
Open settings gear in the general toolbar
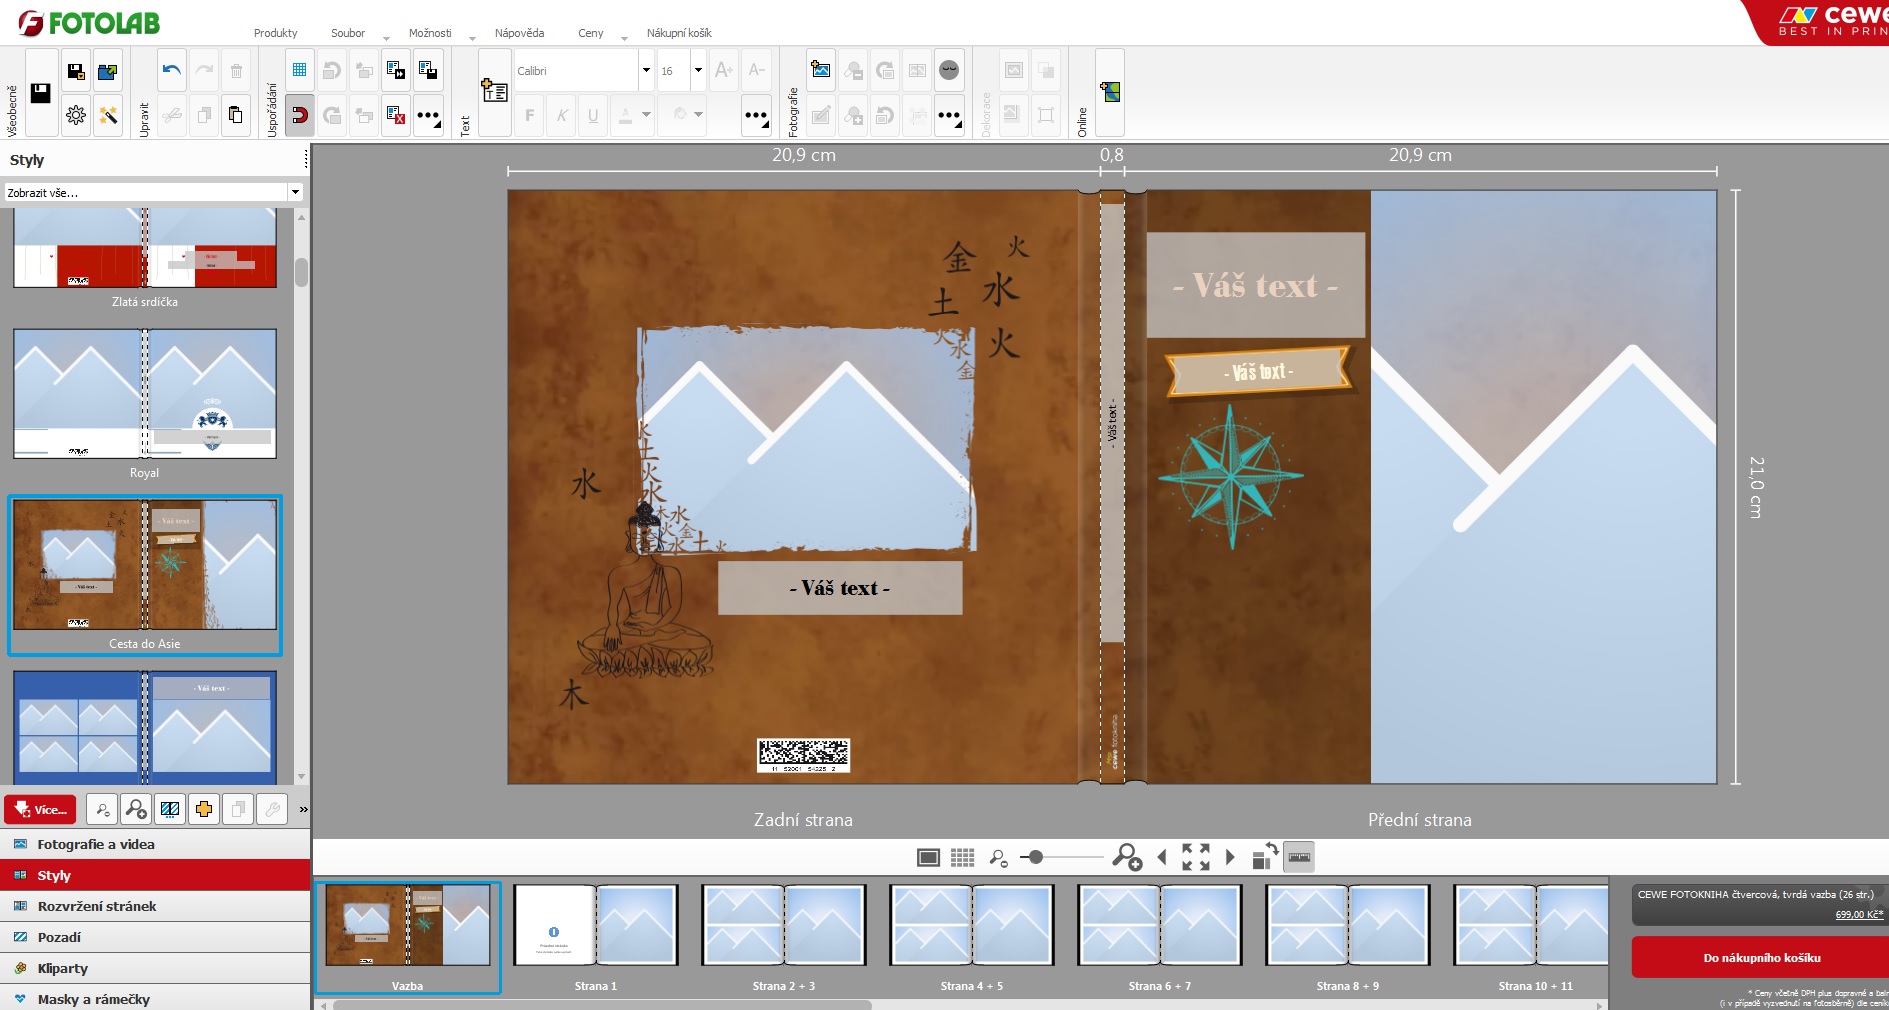76,116
